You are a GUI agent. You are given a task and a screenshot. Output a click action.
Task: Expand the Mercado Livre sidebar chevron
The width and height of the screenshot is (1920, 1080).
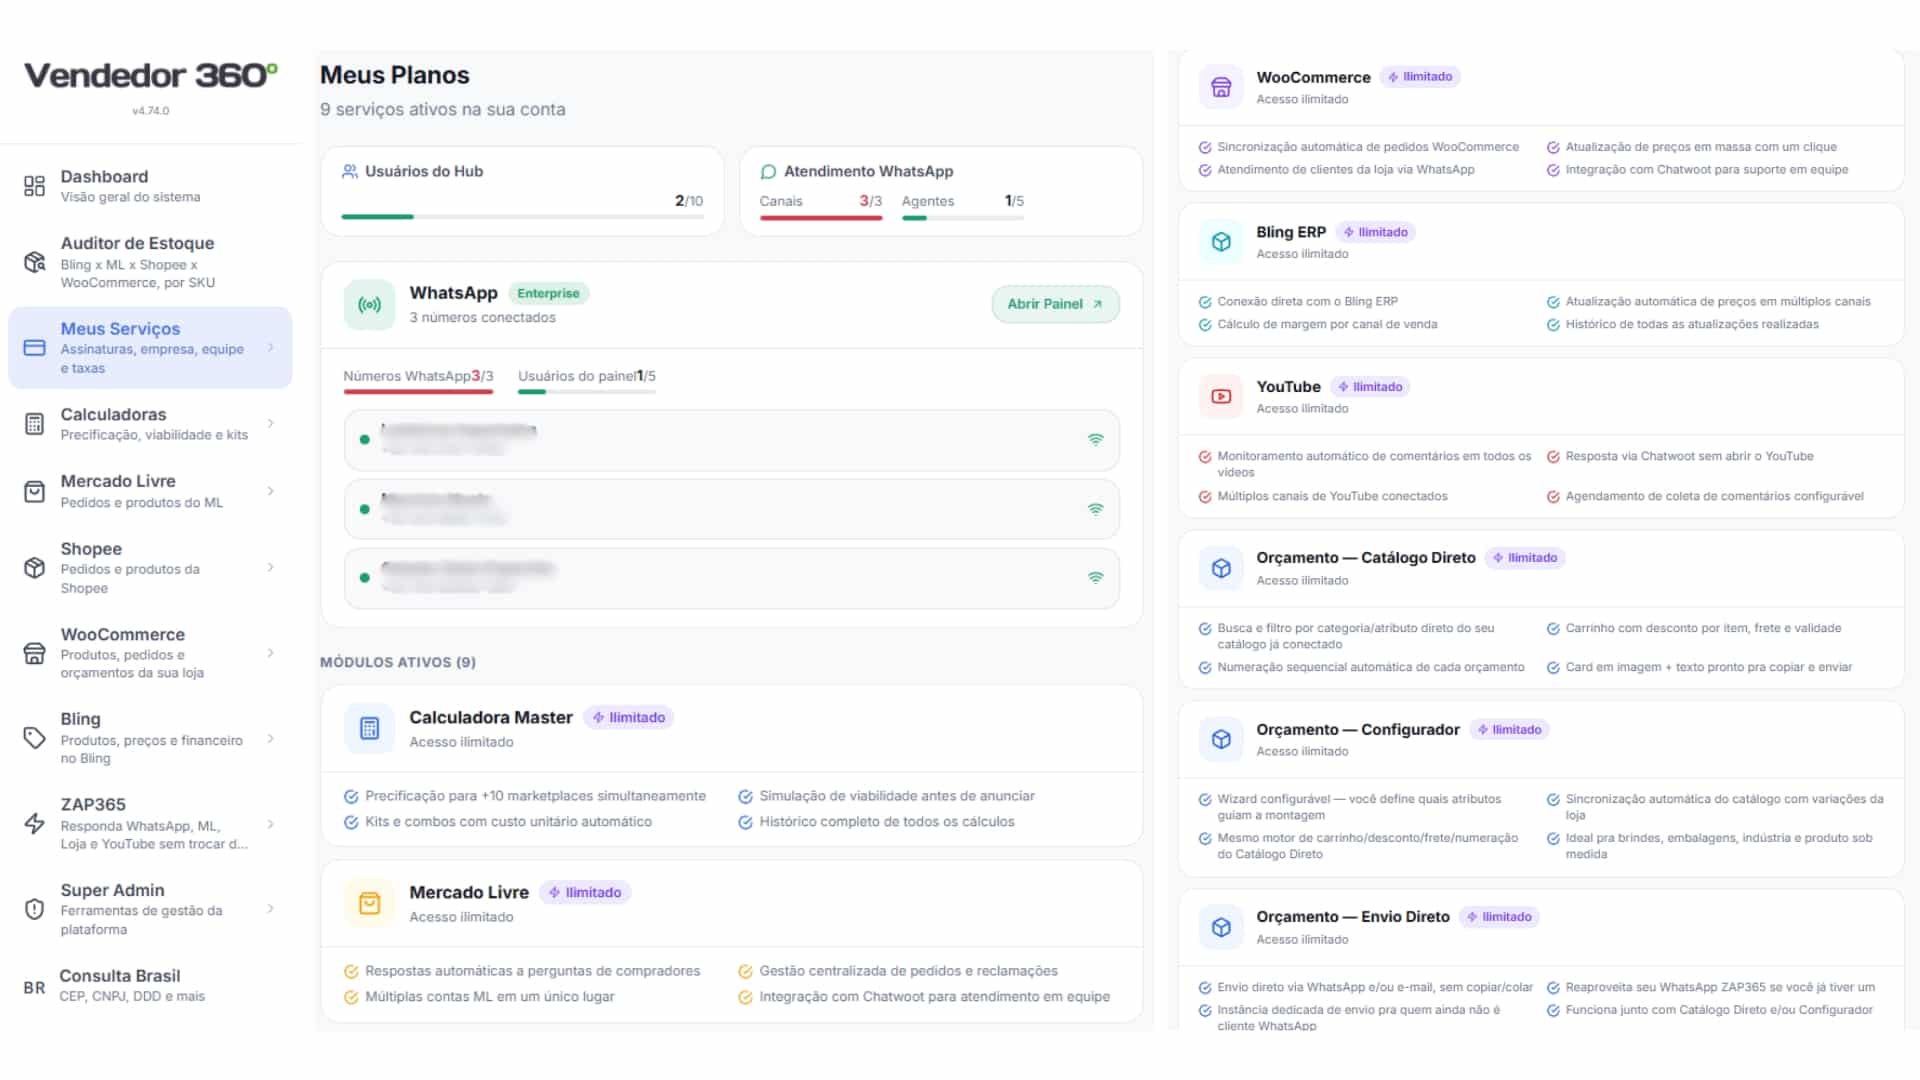click(x=271, y=491)
